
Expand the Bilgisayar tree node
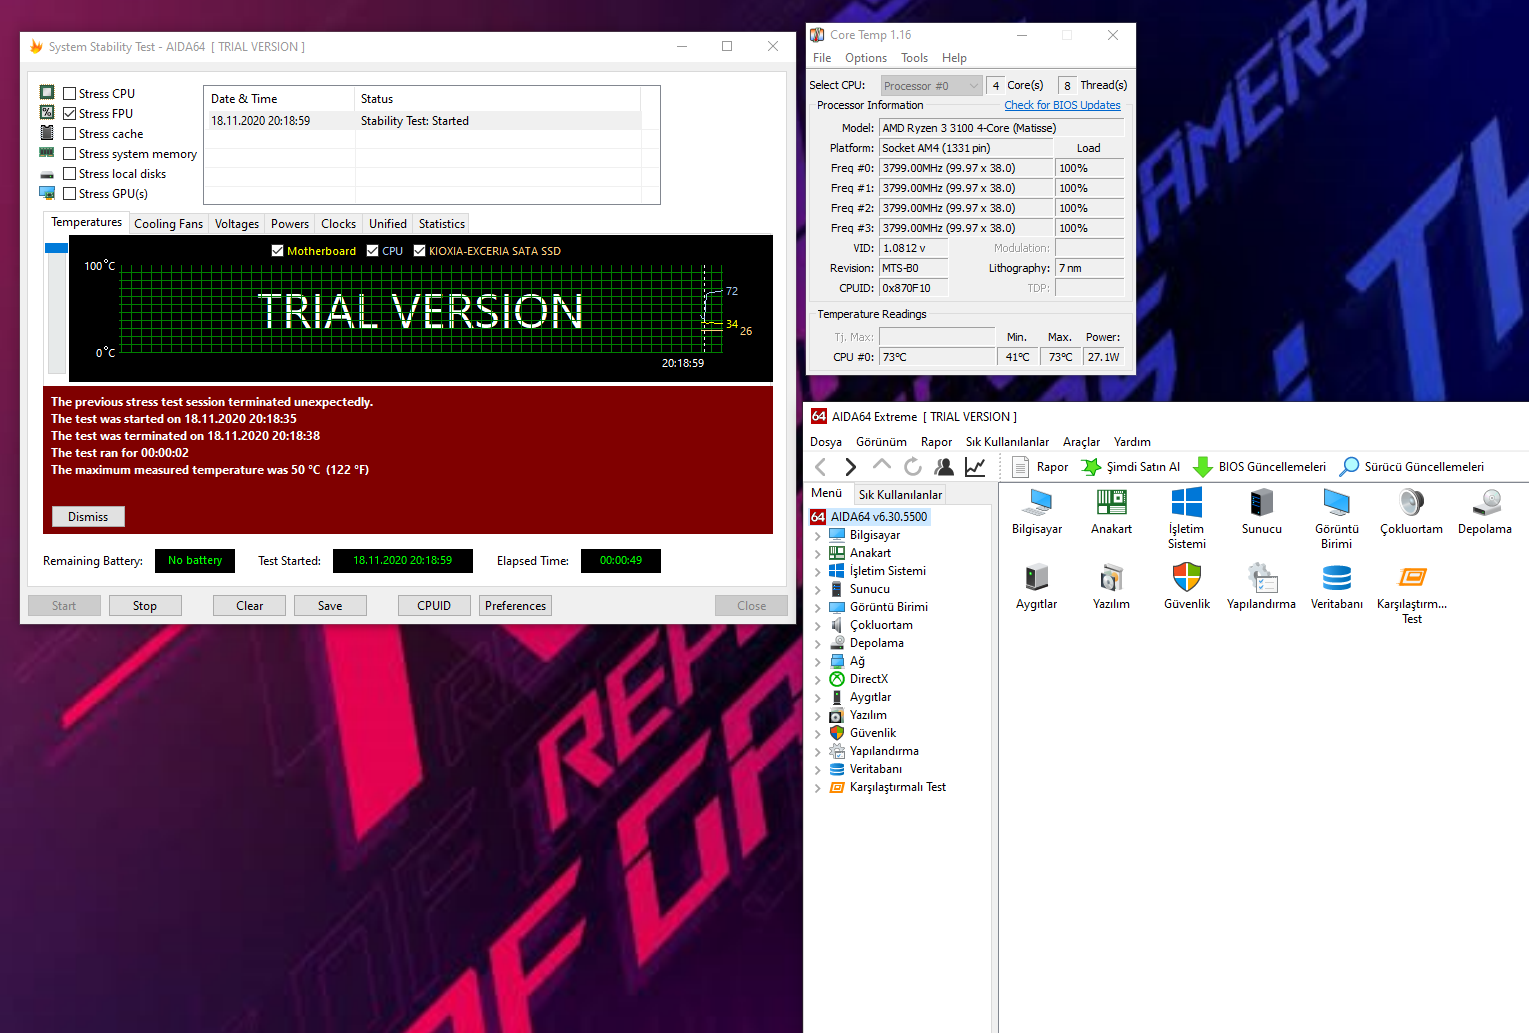tap(818, 536)
